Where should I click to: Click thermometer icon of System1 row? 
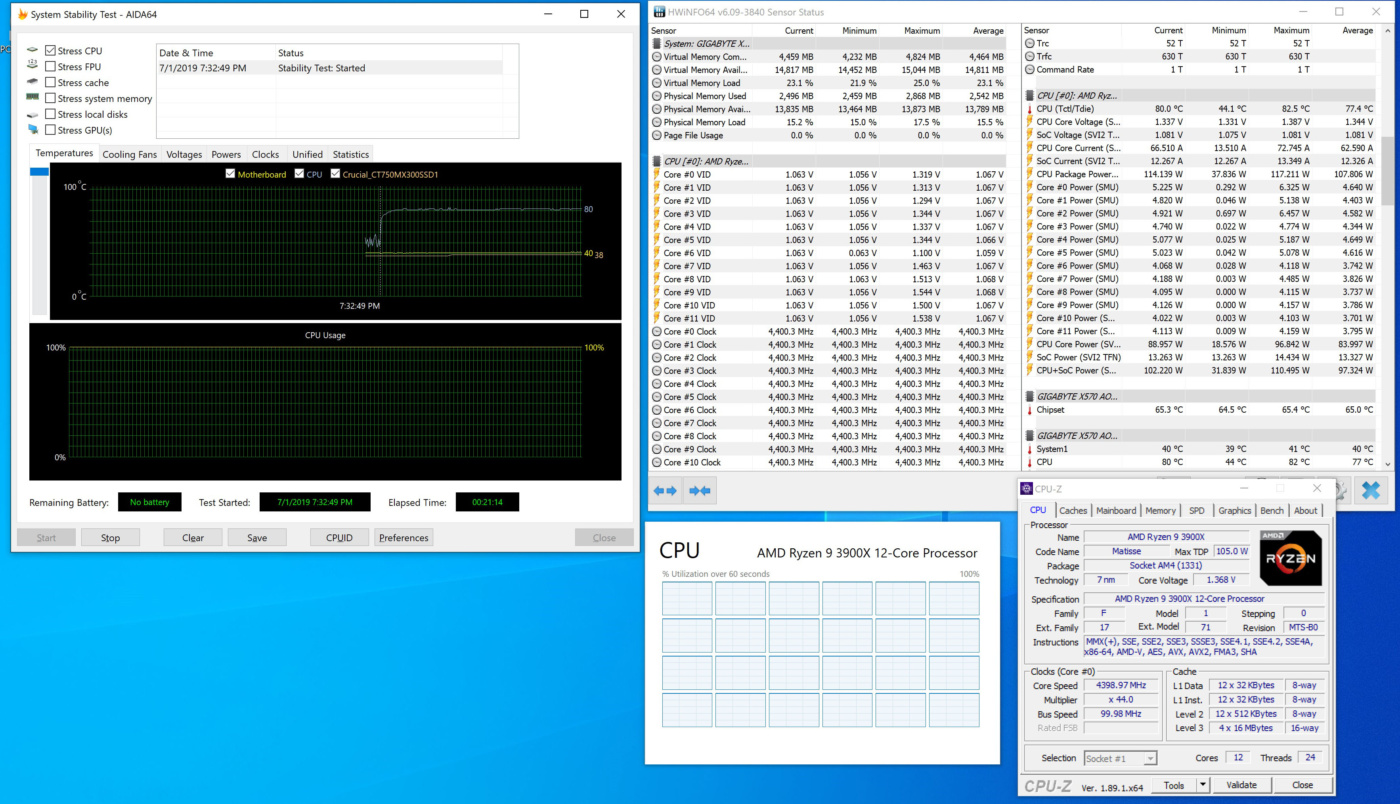1029,449
